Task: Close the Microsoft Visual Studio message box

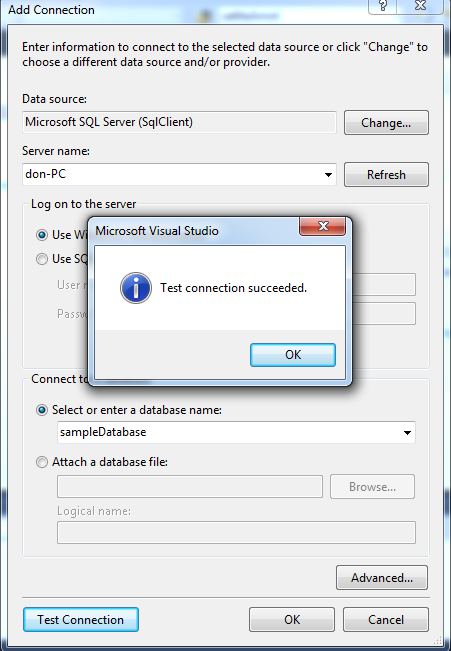Action: coord(323,226)
